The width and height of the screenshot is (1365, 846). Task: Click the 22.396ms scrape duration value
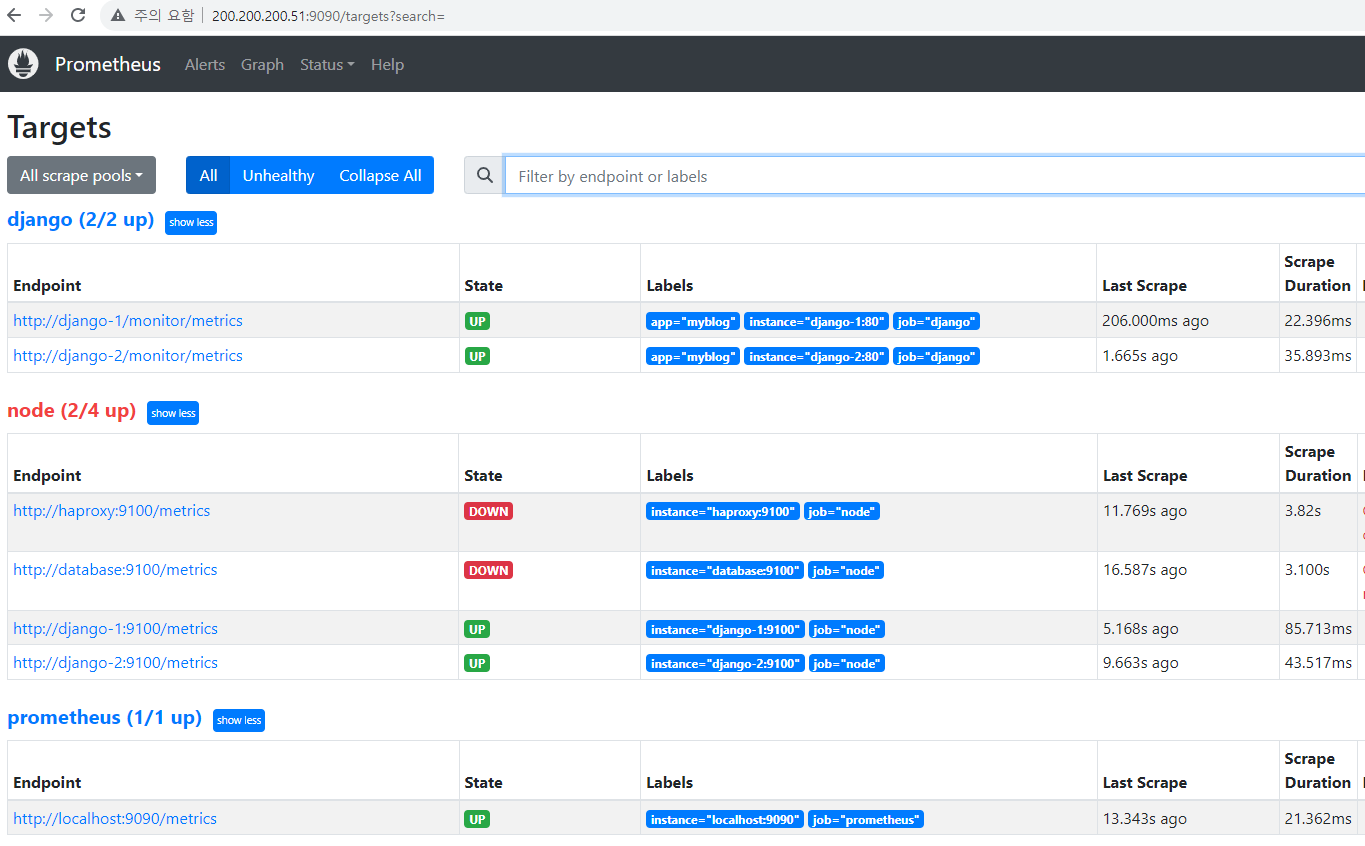click(x=1318, y=321)
